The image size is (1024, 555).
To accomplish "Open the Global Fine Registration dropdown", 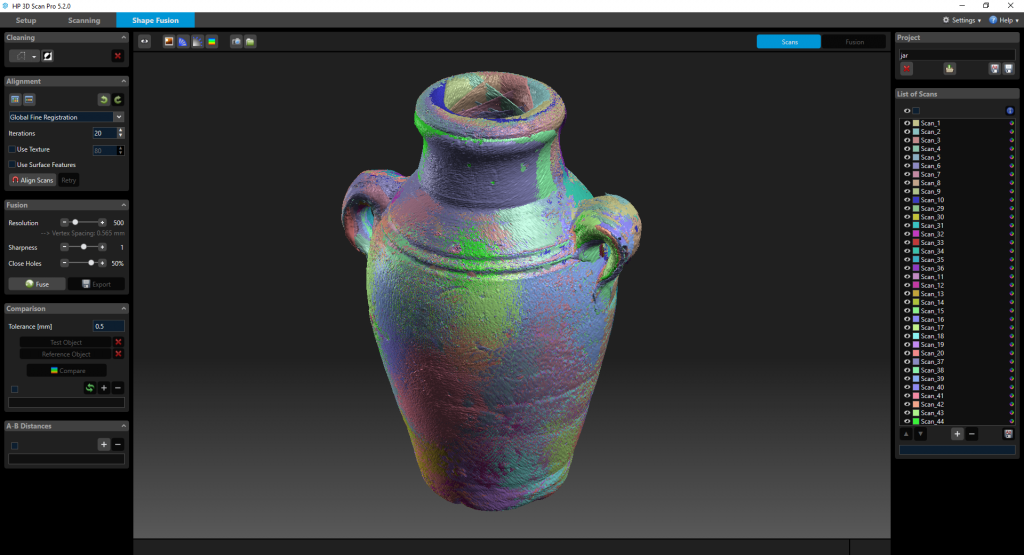I will point(119,117).
